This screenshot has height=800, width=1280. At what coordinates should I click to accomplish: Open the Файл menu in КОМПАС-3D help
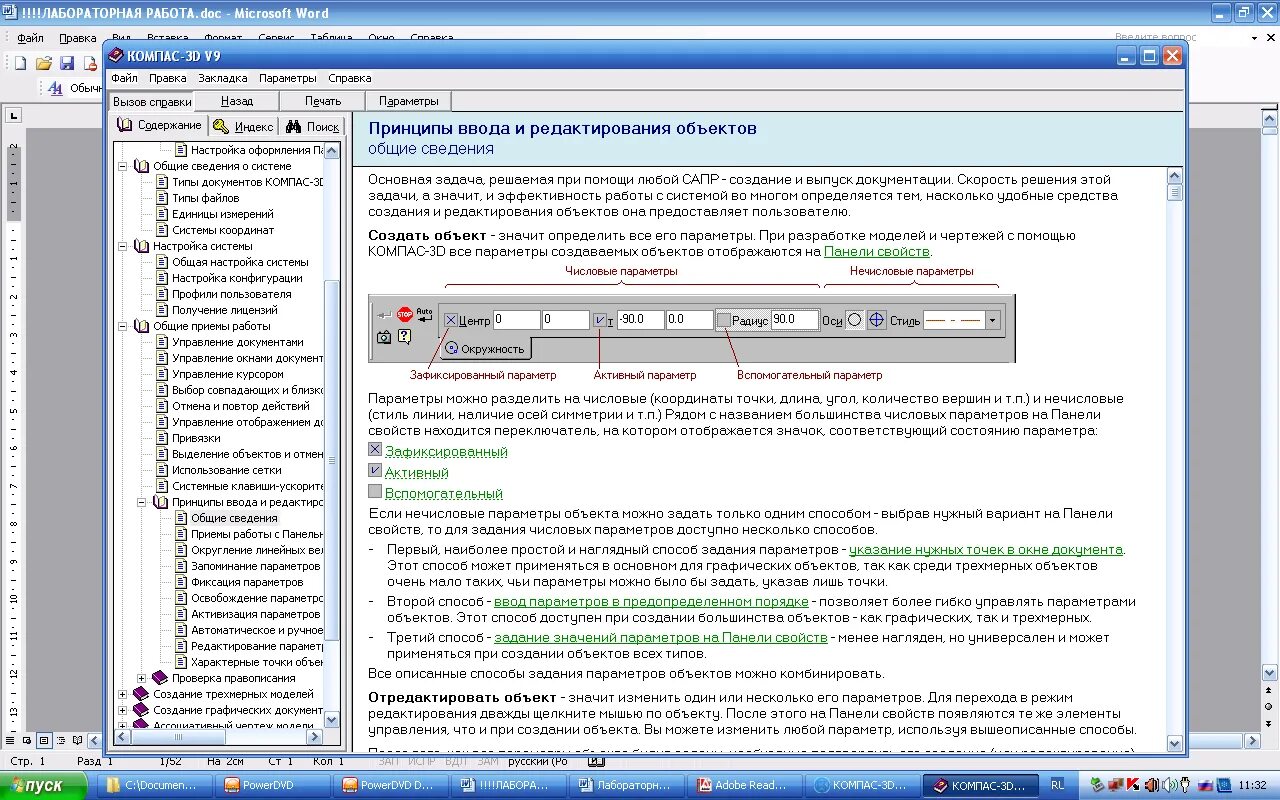(124, 78)
